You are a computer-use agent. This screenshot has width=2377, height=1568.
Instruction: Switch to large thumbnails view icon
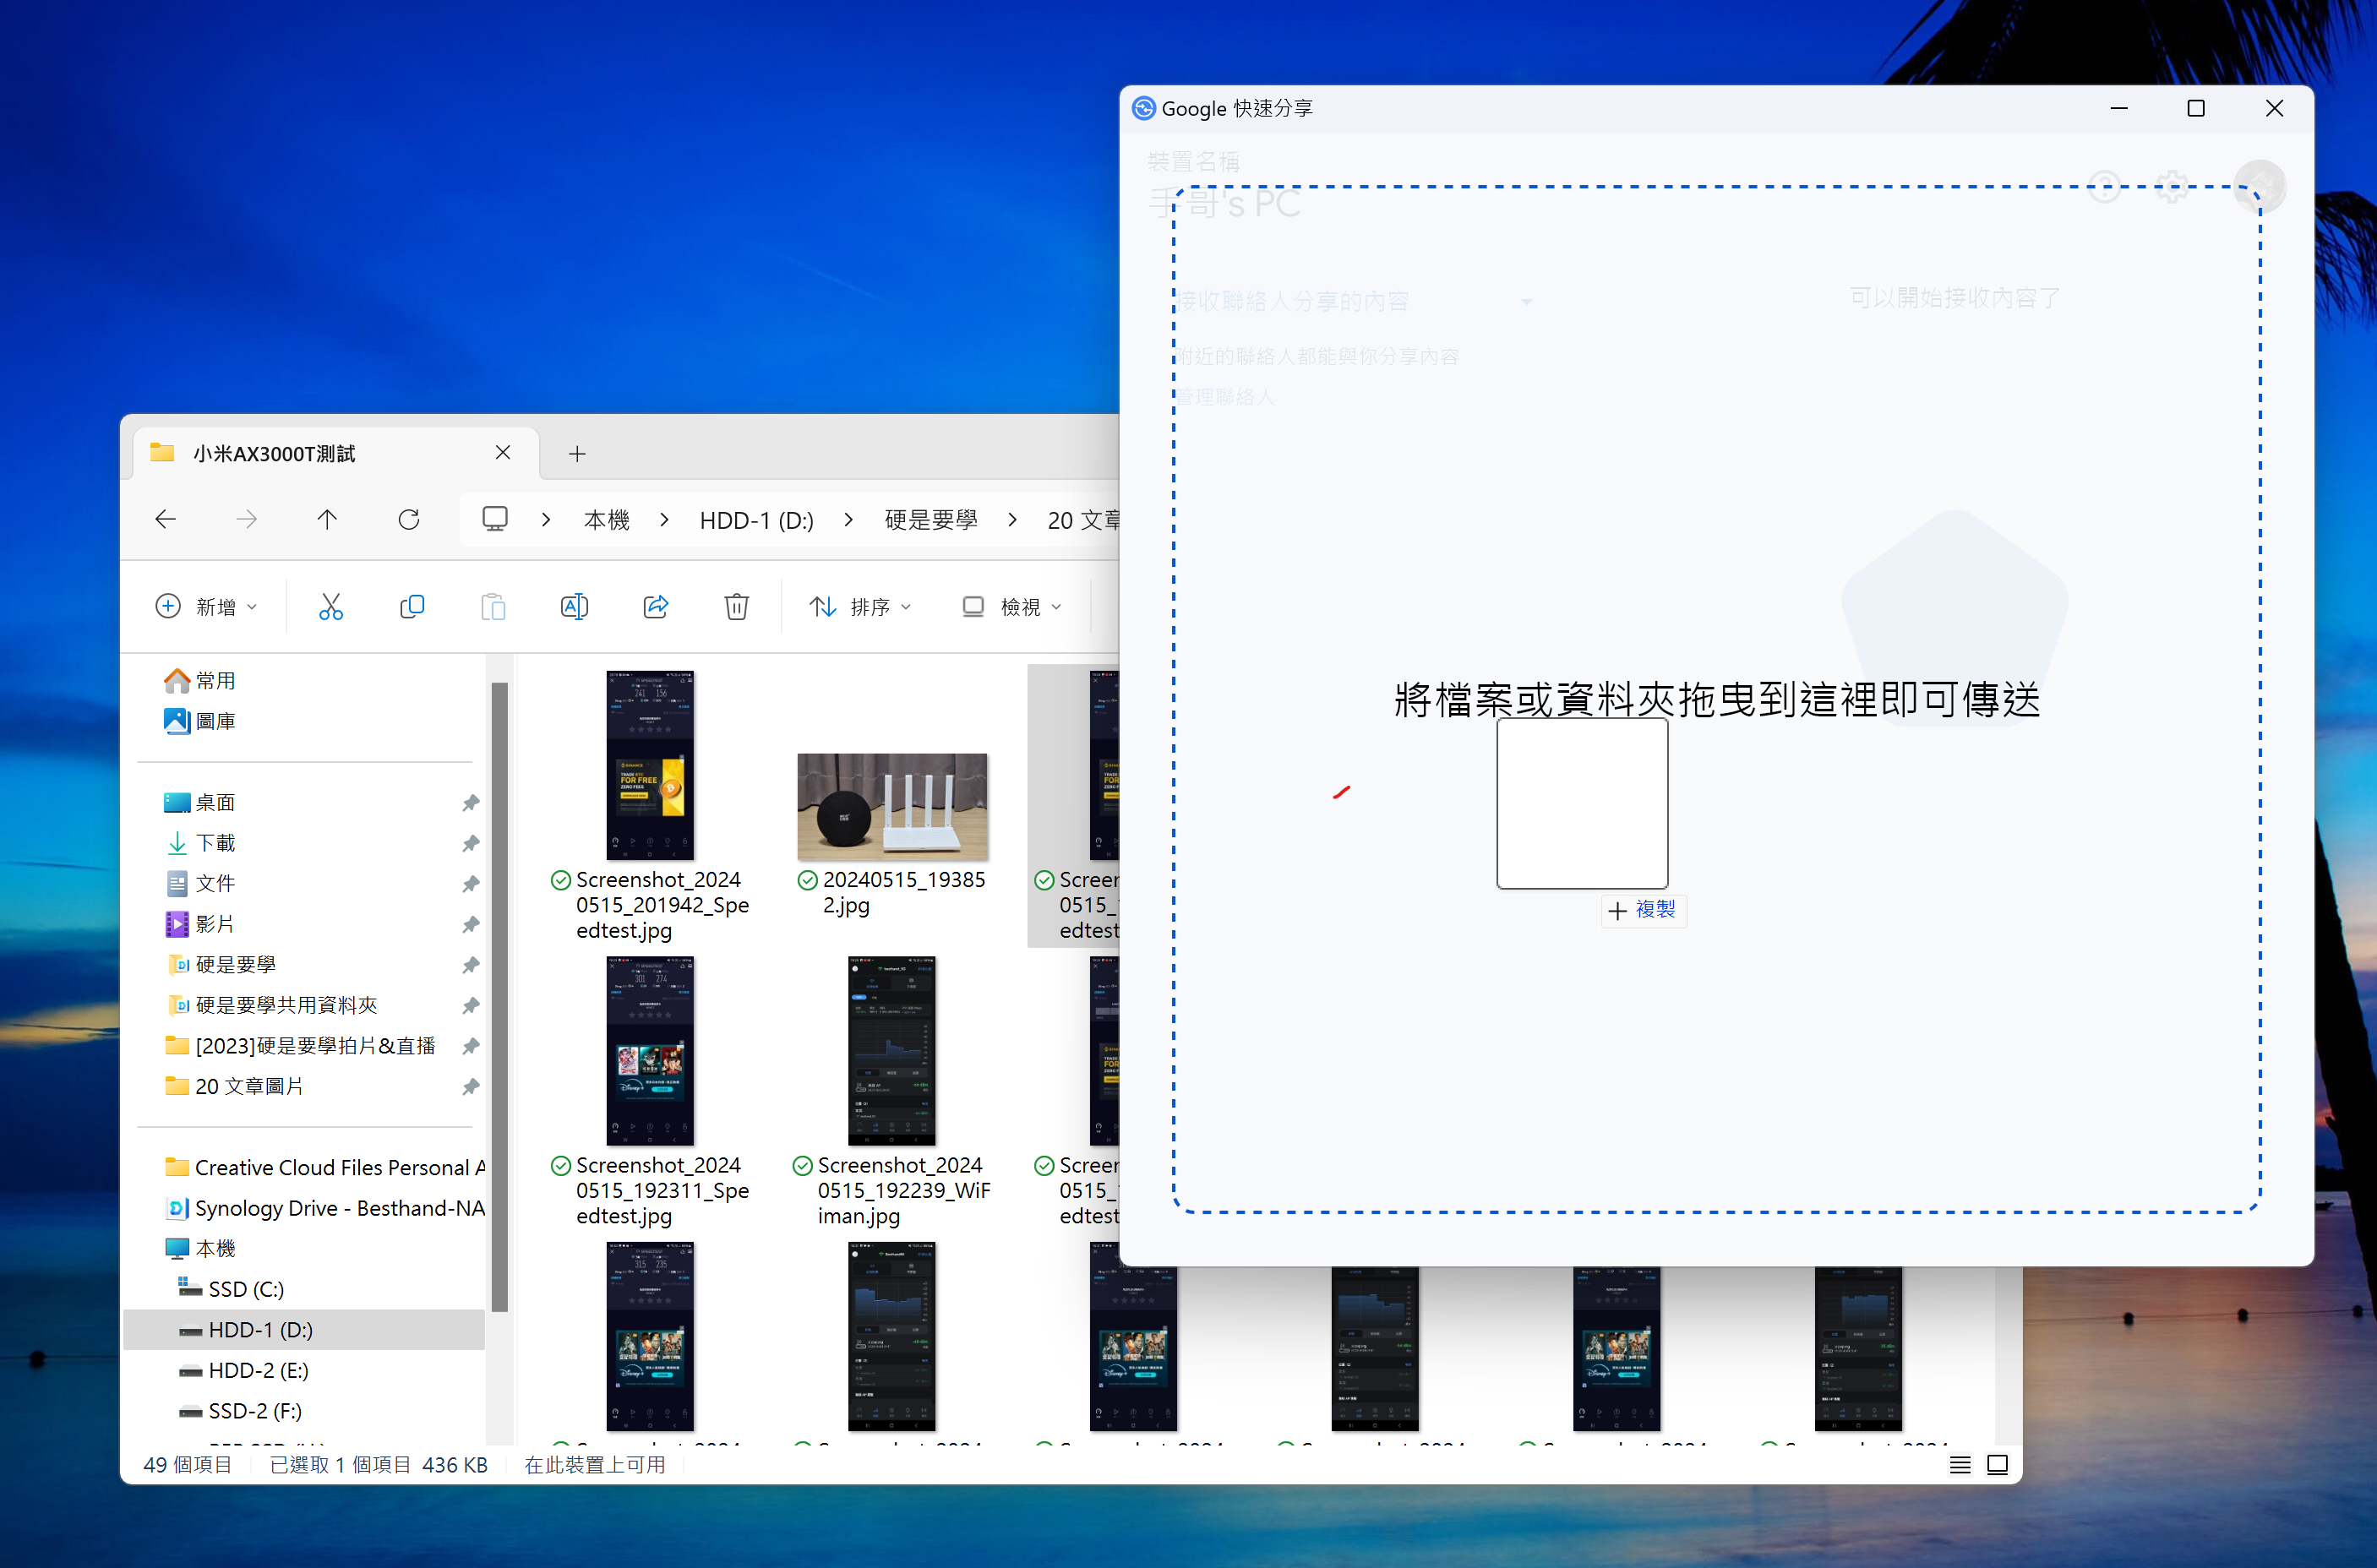click(1997, 1465)
